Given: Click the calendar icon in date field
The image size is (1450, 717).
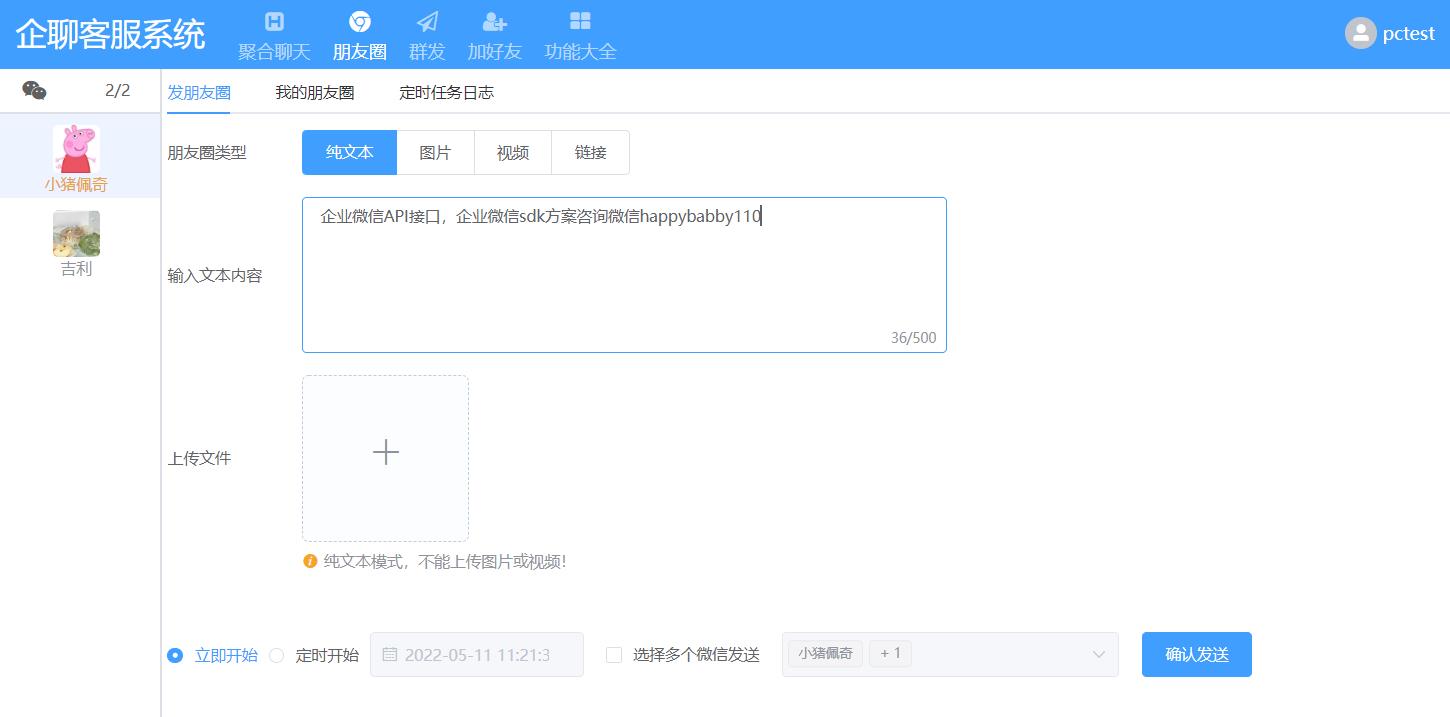Looking at the screenshot, I should pos(390,655).
